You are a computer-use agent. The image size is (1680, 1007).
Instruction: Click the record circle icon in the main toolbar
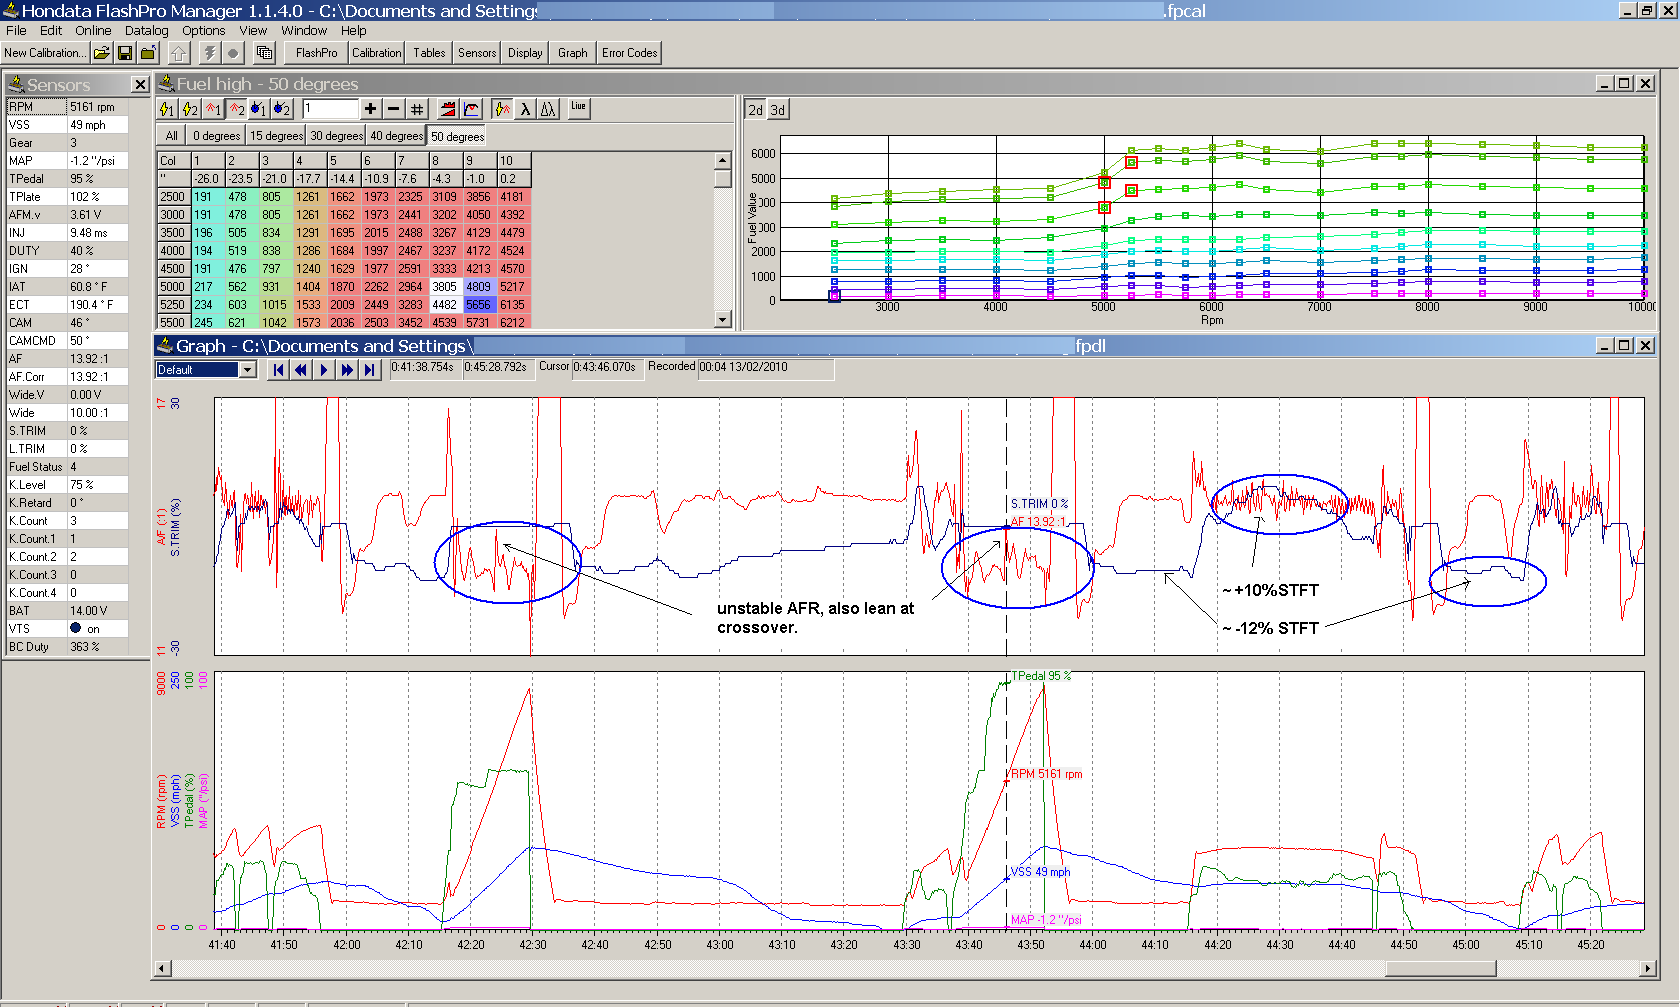pyautogui.click(x=233, y=53)
